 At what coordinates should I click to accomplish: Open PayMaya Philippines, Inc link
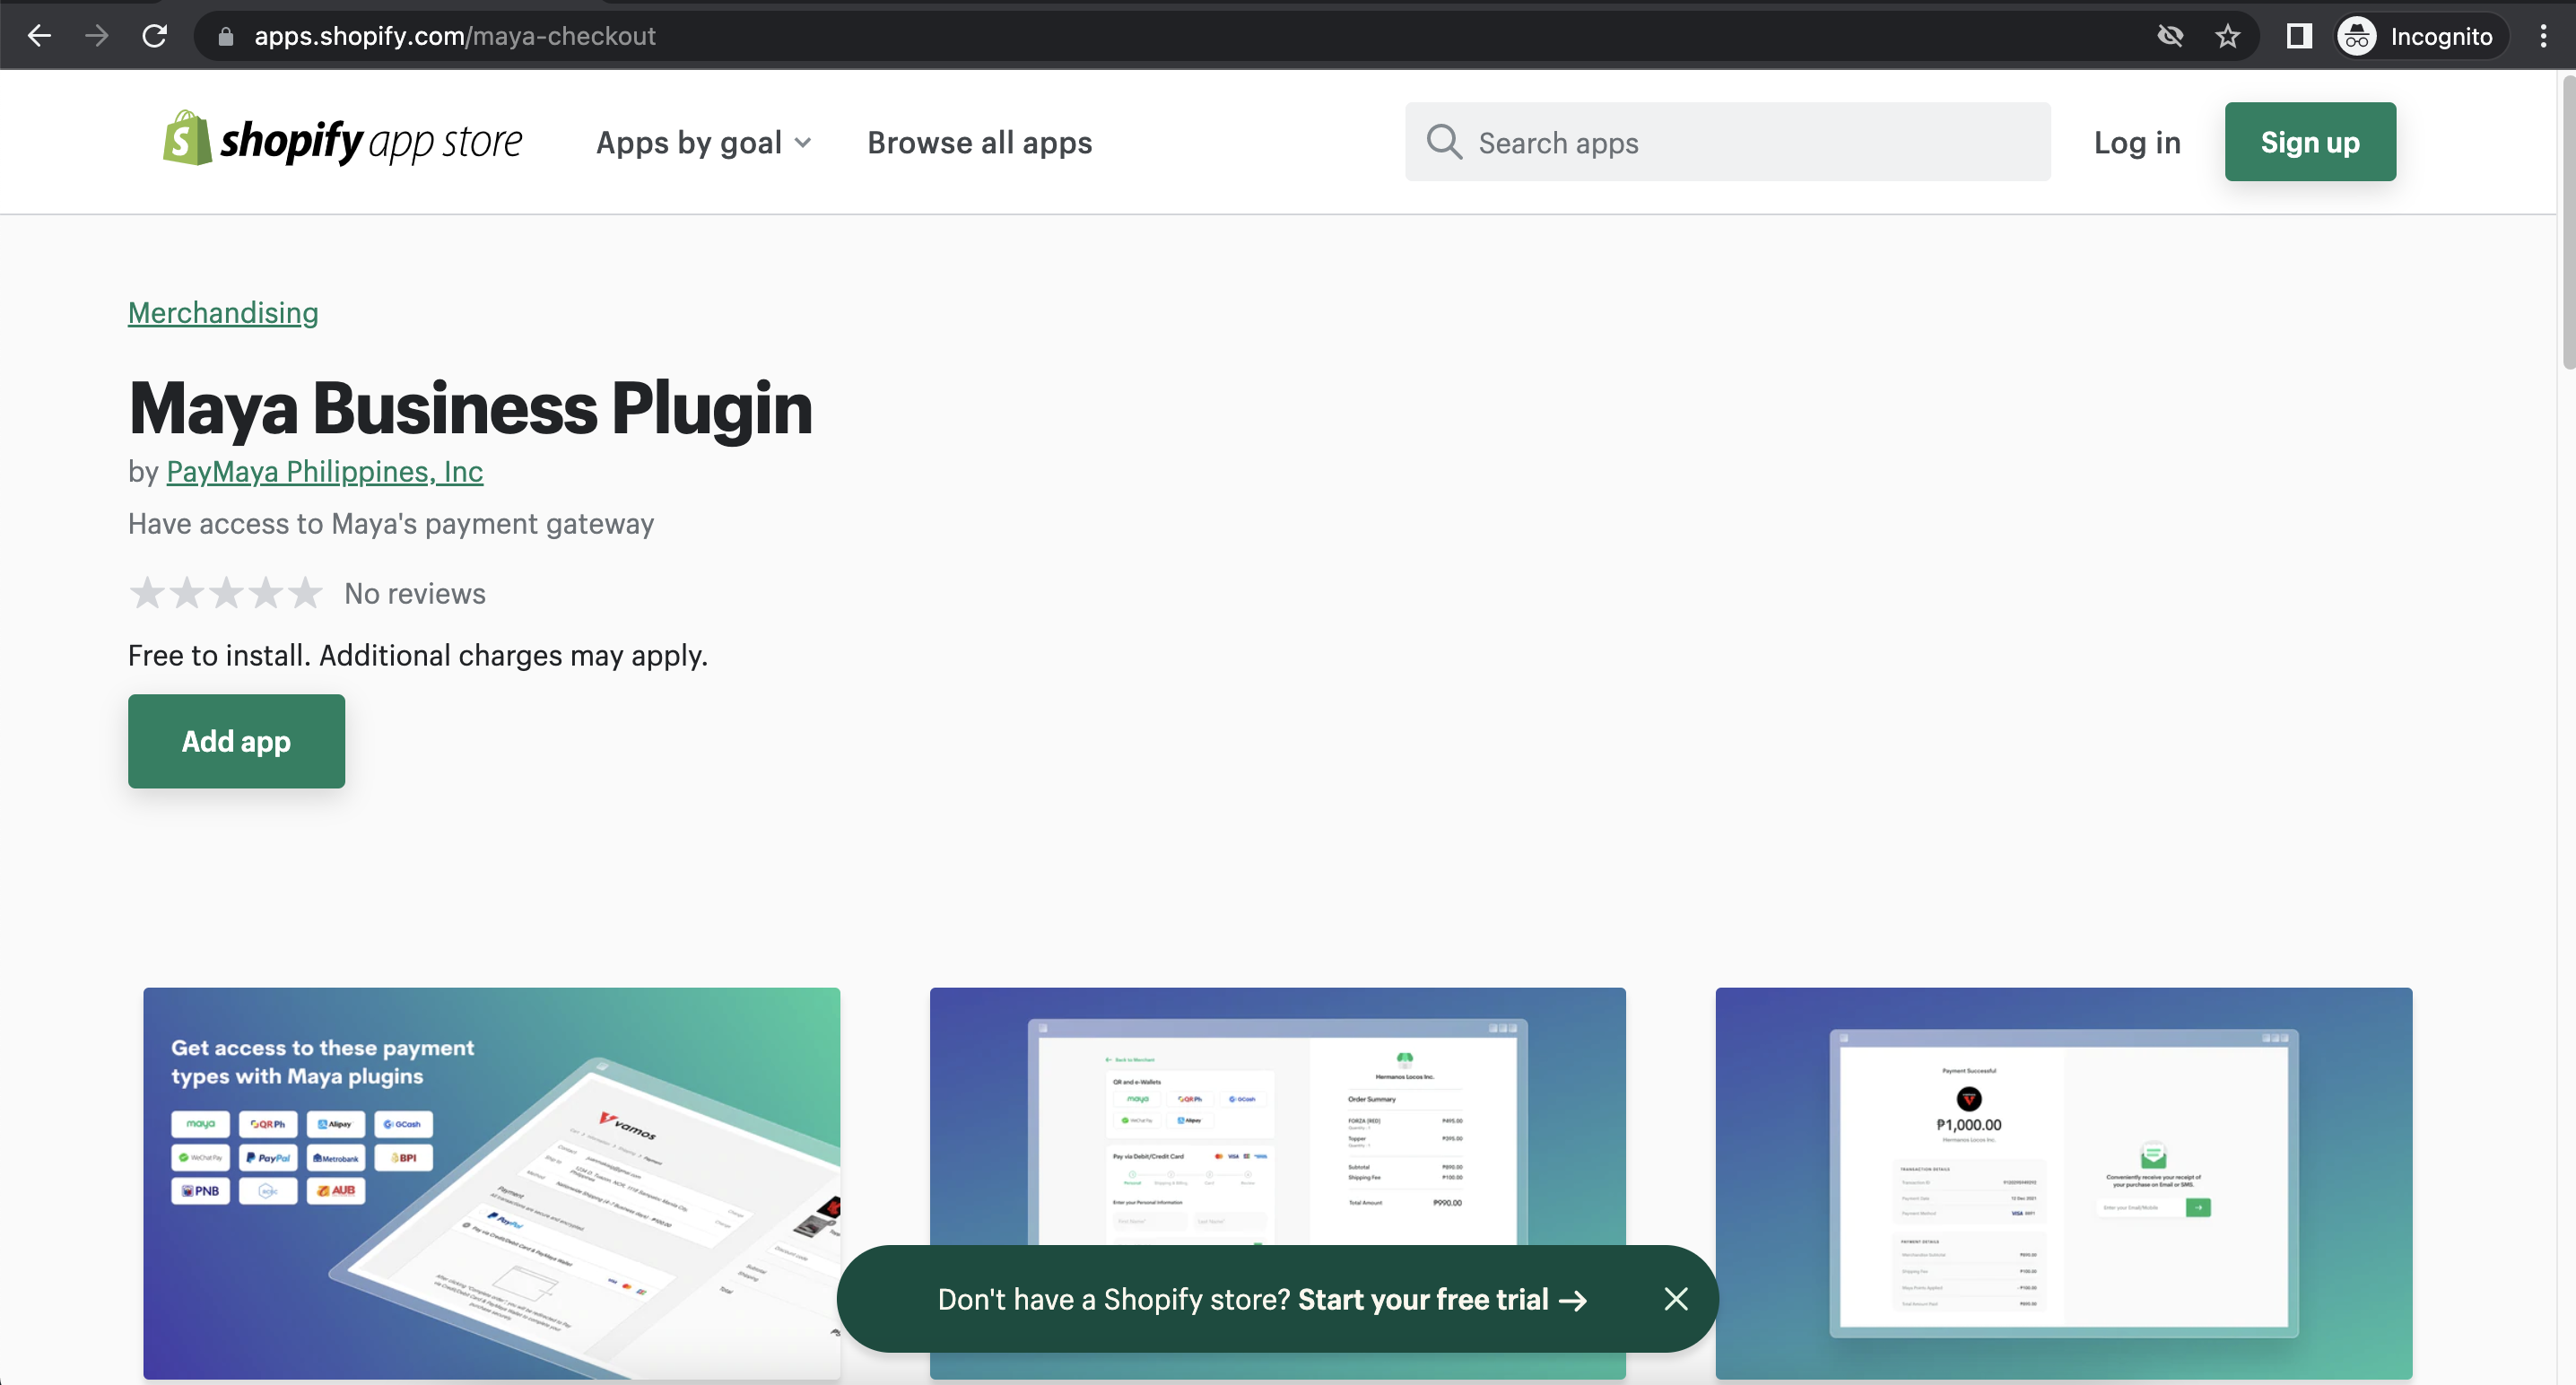coord(324,471)
